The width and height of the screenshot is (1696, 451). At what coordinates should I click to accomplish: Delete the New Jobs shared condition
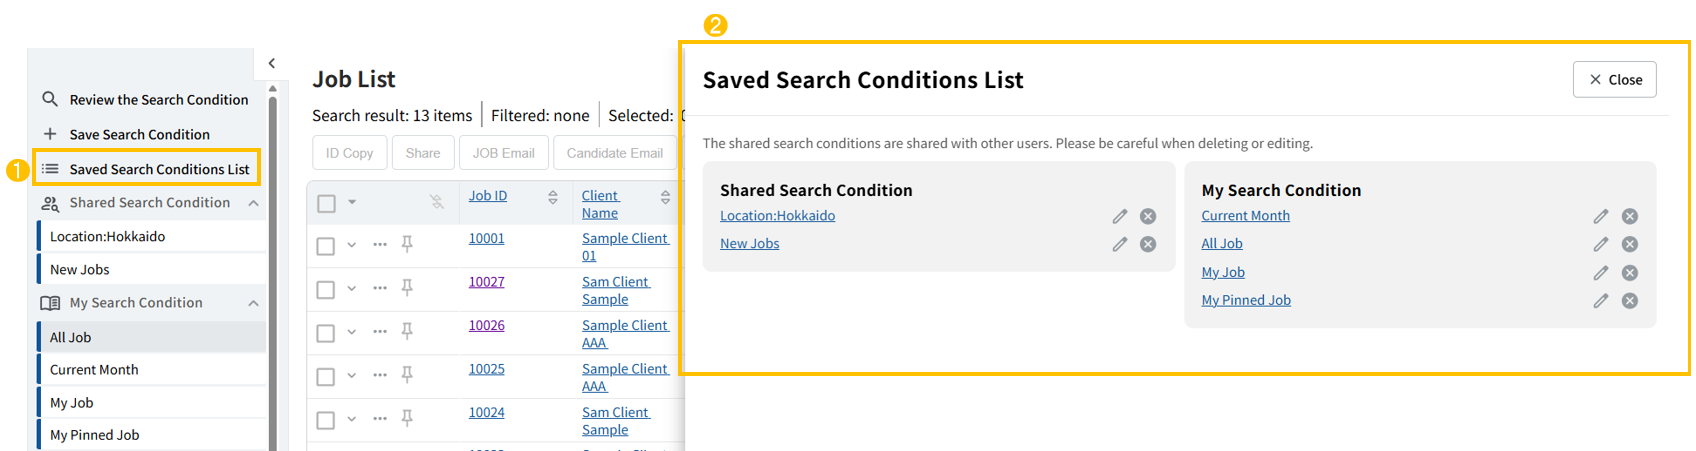(1148, 244)
